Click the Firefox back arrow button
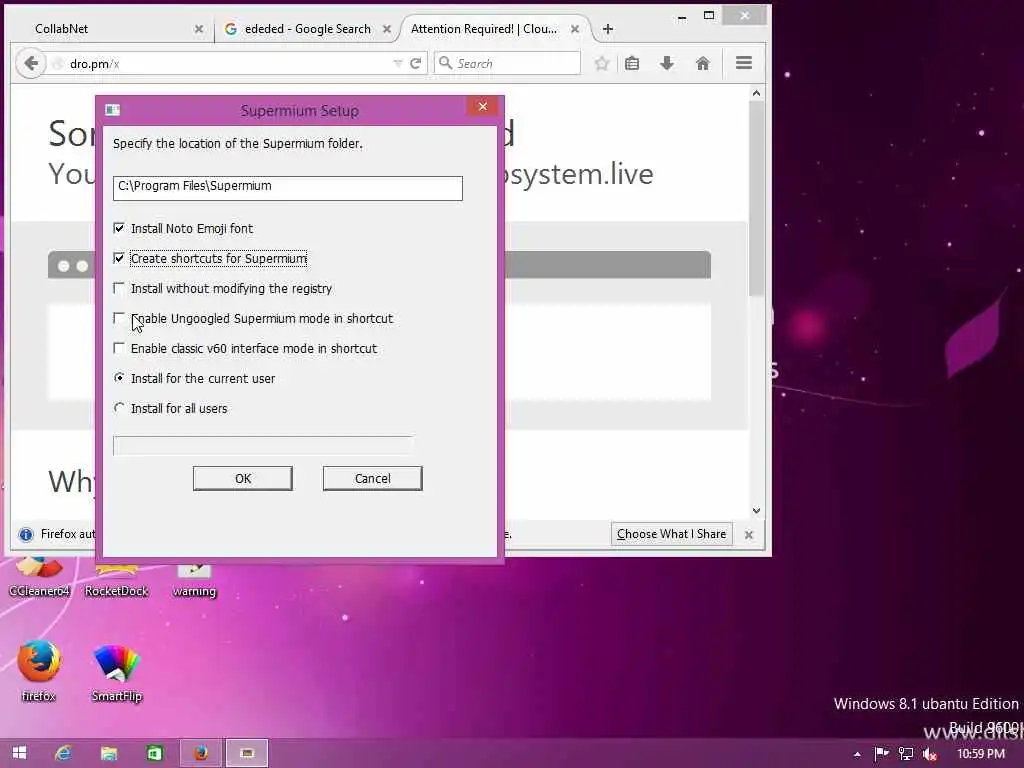Image resolution: width=1024 pixels, height=768 pixels. (x=31, y=63)
